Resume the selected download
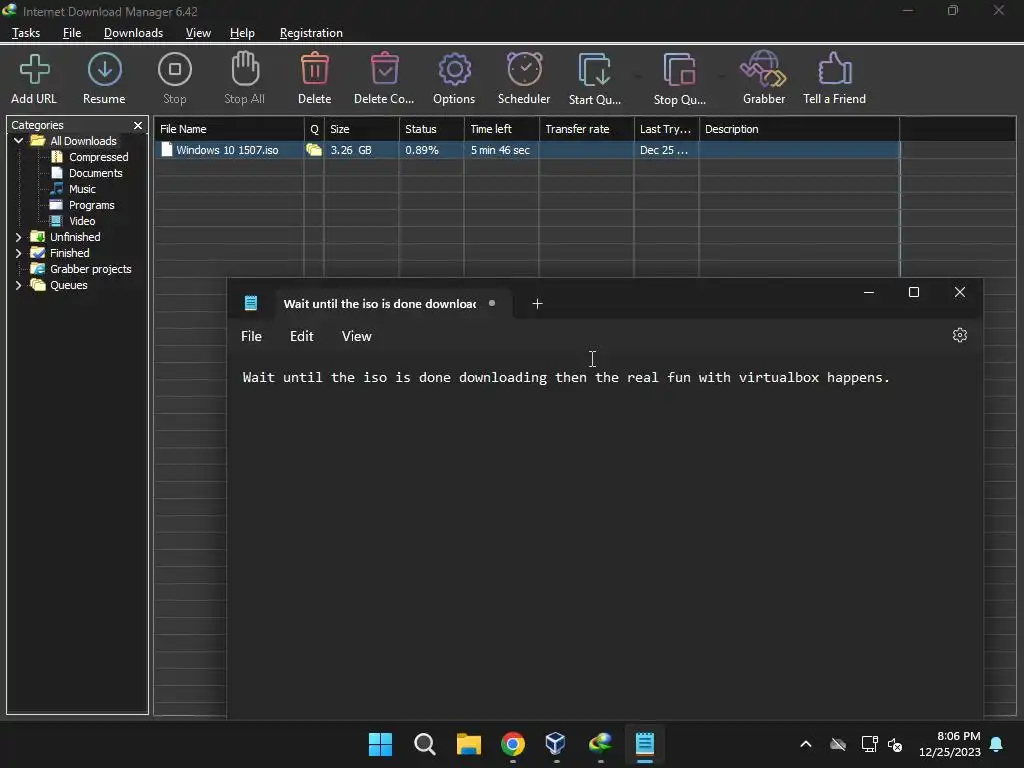This screenshot has height=768, width=1024. 104,78
